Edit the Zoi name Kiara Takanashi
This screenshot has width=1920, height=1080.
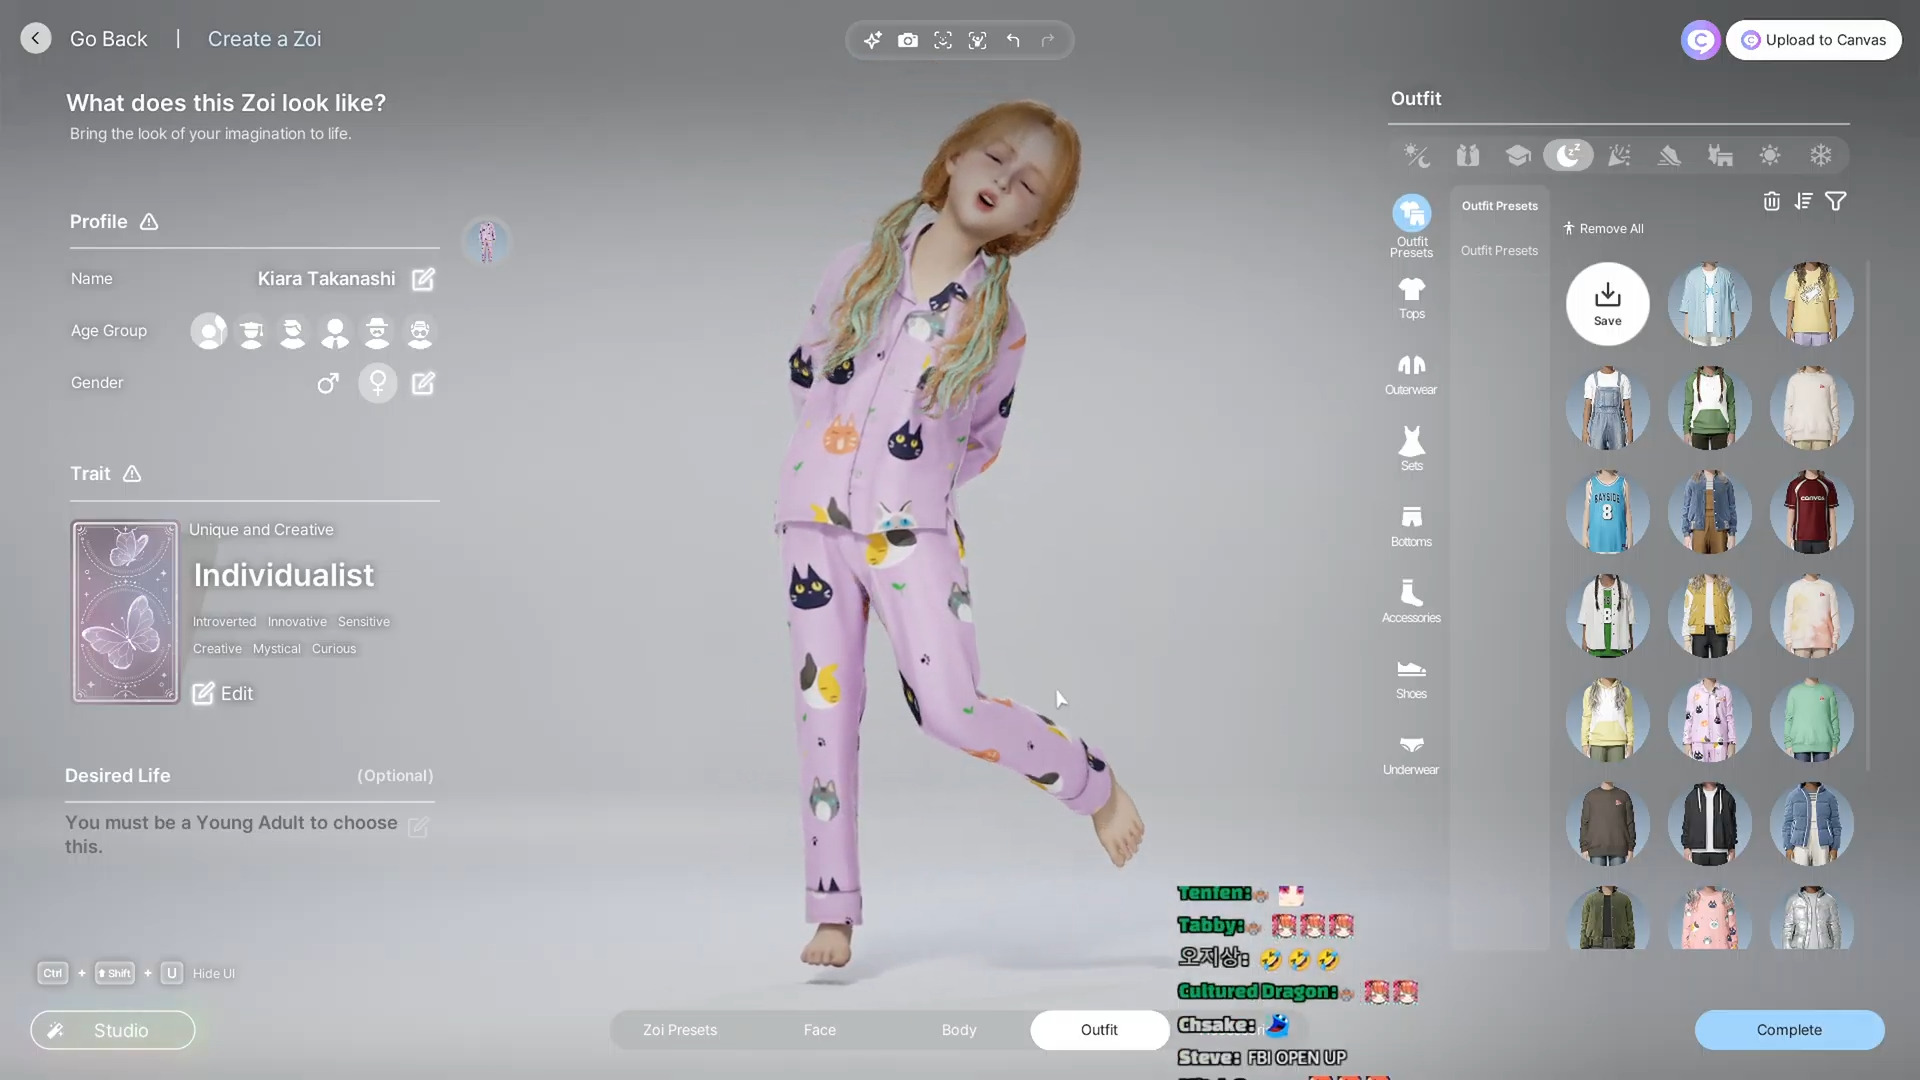tap(423, 279)
